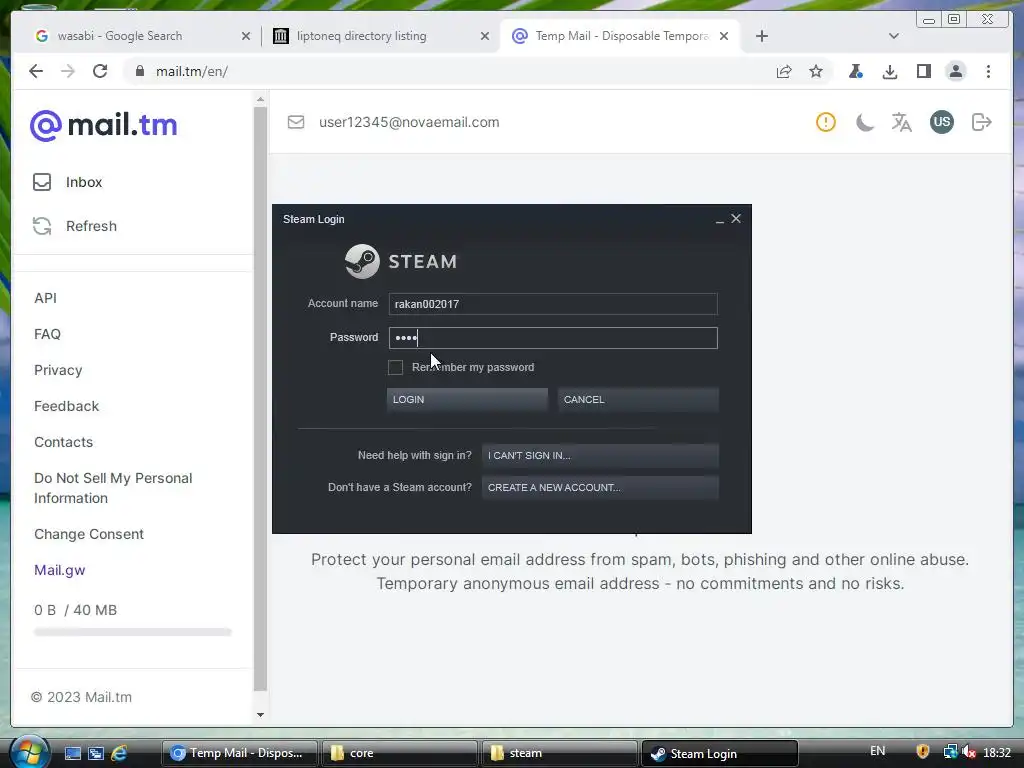Viewport: 1024px width, 768px height.
Task: Click the Steam LOGIN button
Action: [467, 399]
